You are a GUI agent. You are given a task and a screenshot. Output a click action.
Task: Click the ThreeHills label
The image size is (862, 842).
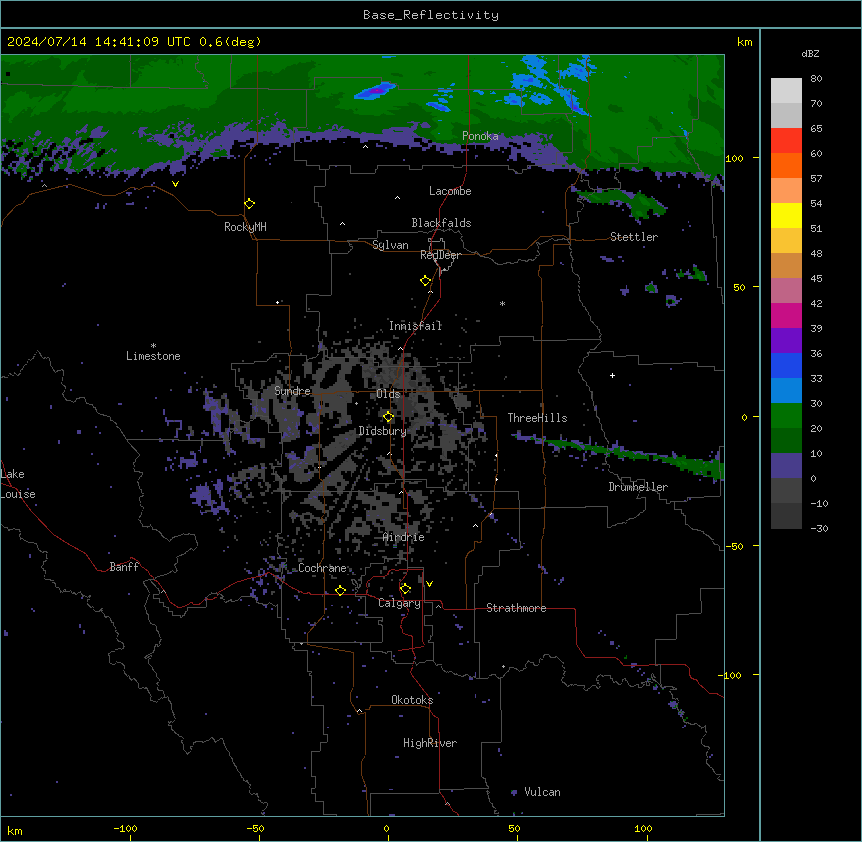[537, 418]
